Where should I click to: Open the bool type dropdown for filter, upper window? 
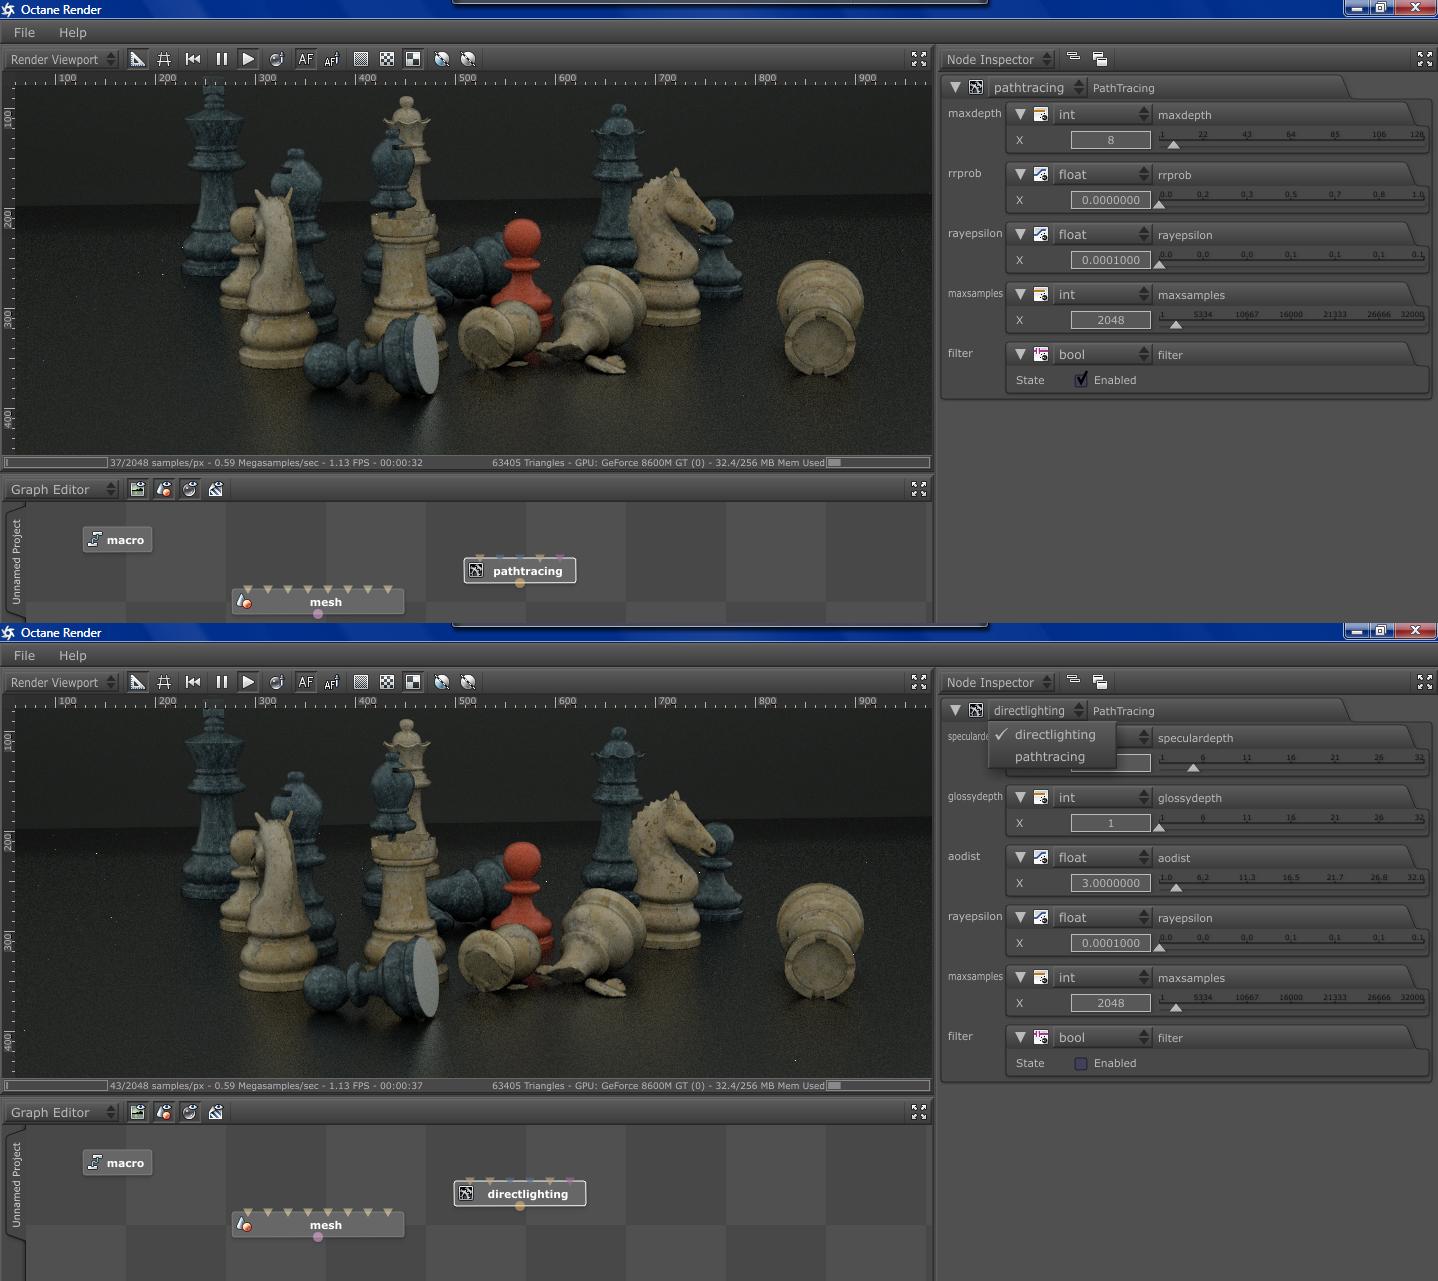1103,354
